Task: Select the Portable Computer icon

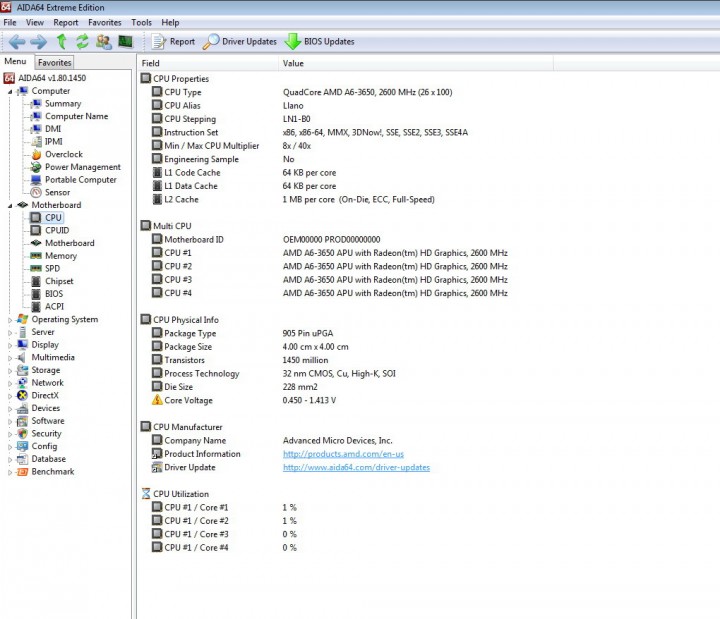Action: 36,180
